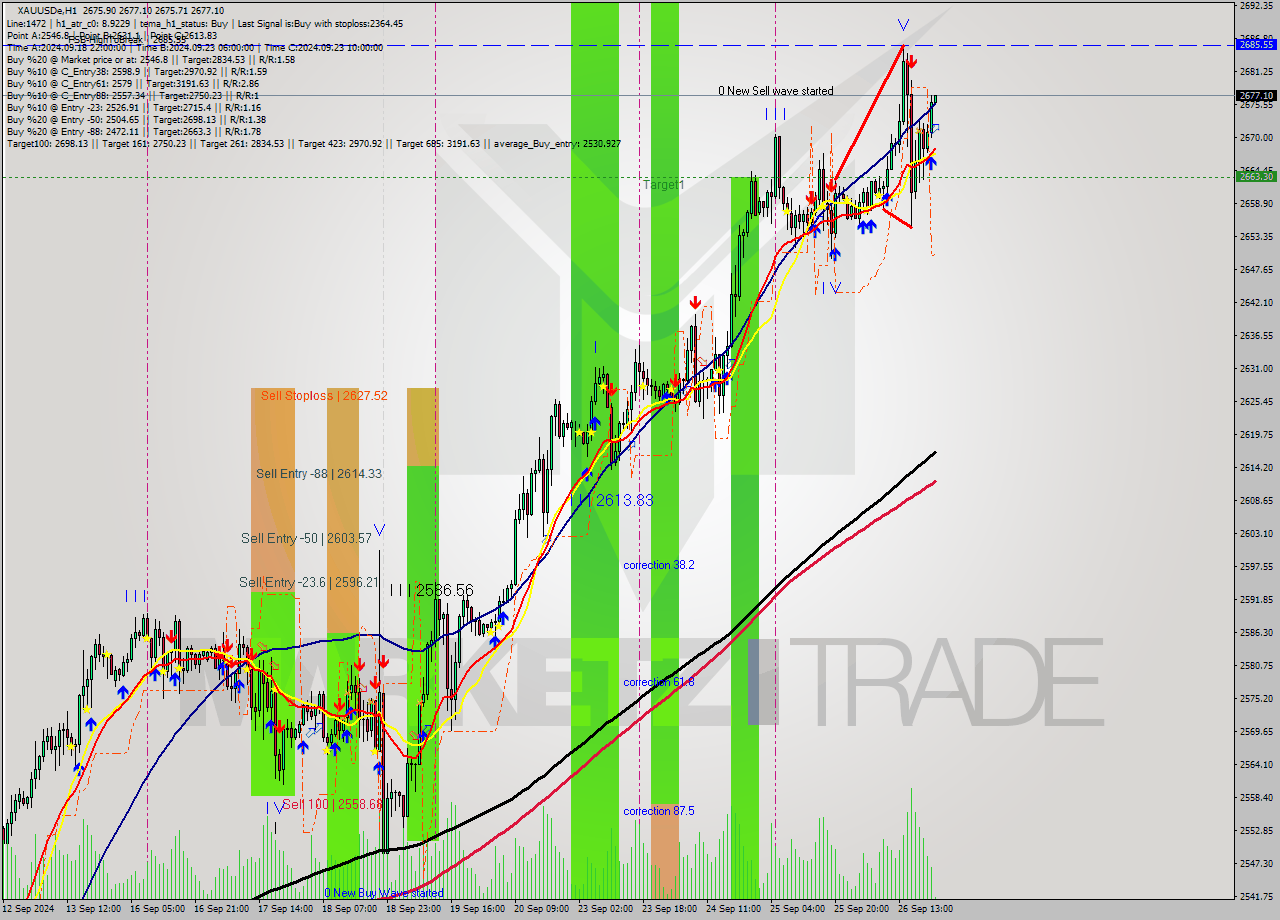The width and height of the screenshot is (1280, 920).
Task: Click the 'Line:1472 | h1_atr_c0' info line
Action: pos(205,23)
